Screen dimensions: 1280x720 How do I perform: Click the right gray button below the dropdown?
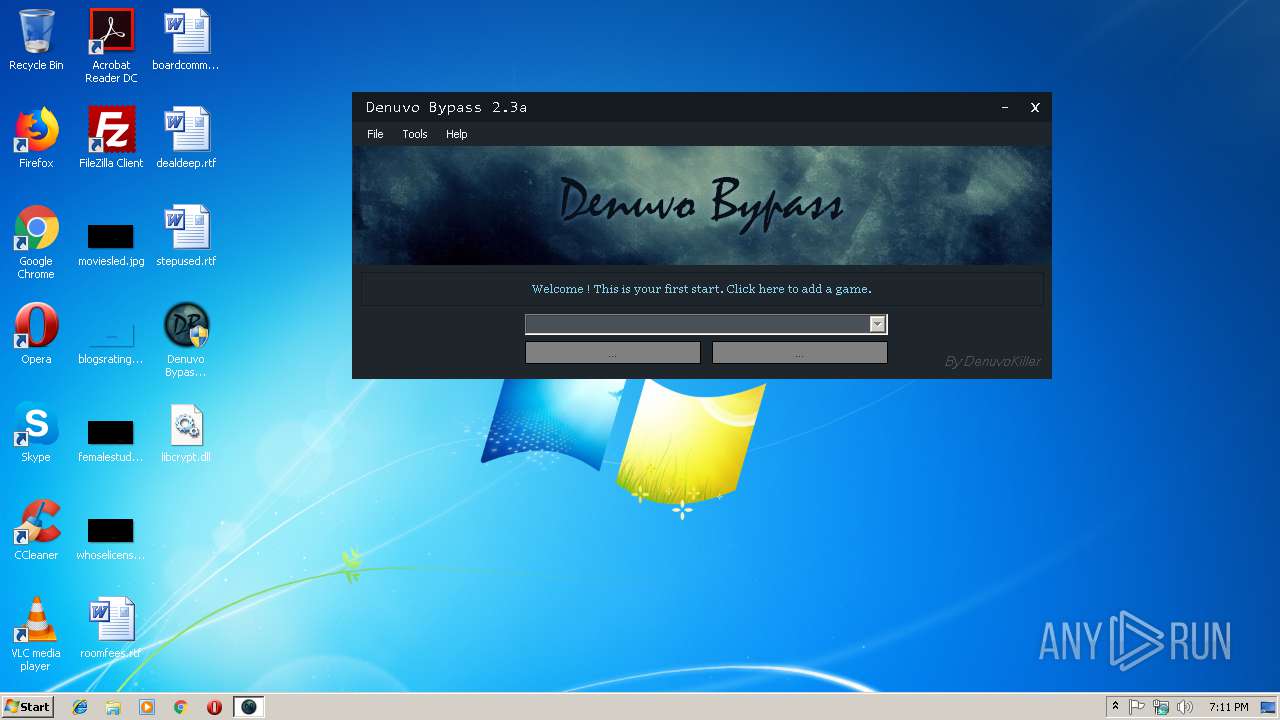[x=799, y=353]
